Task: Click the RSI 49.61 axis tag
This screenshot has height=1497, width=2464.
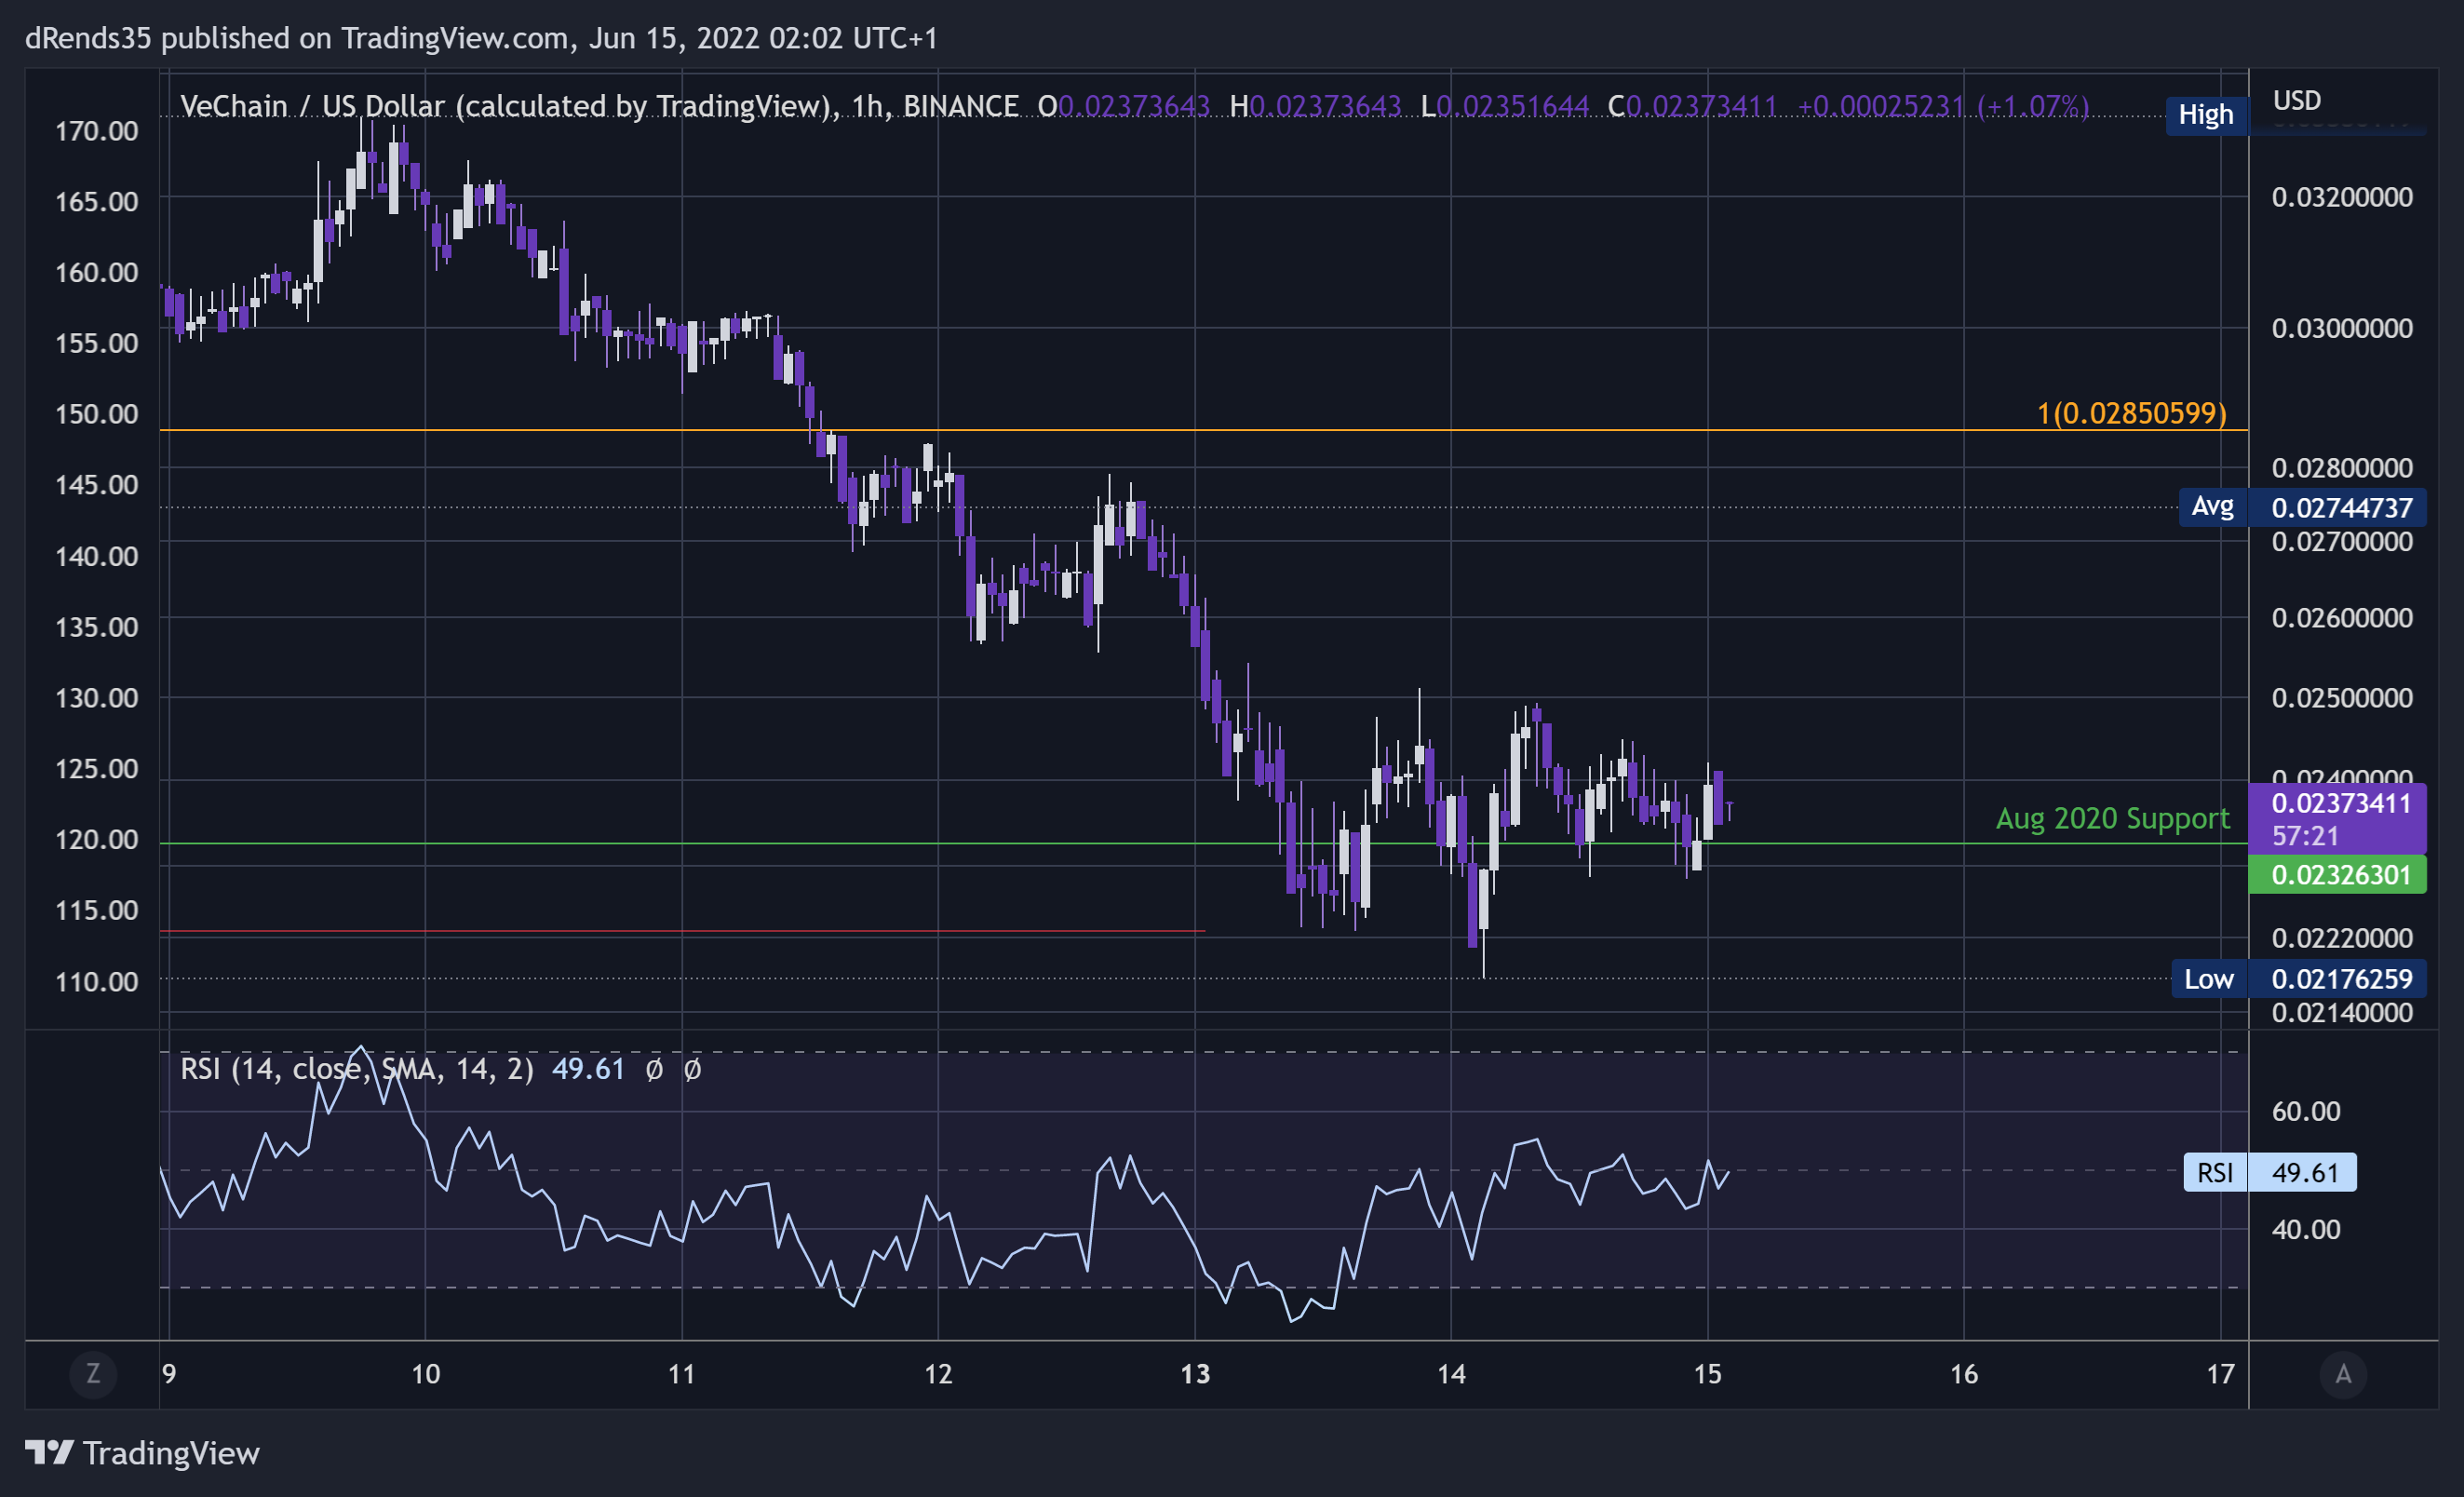Action: point(2270,1172)
